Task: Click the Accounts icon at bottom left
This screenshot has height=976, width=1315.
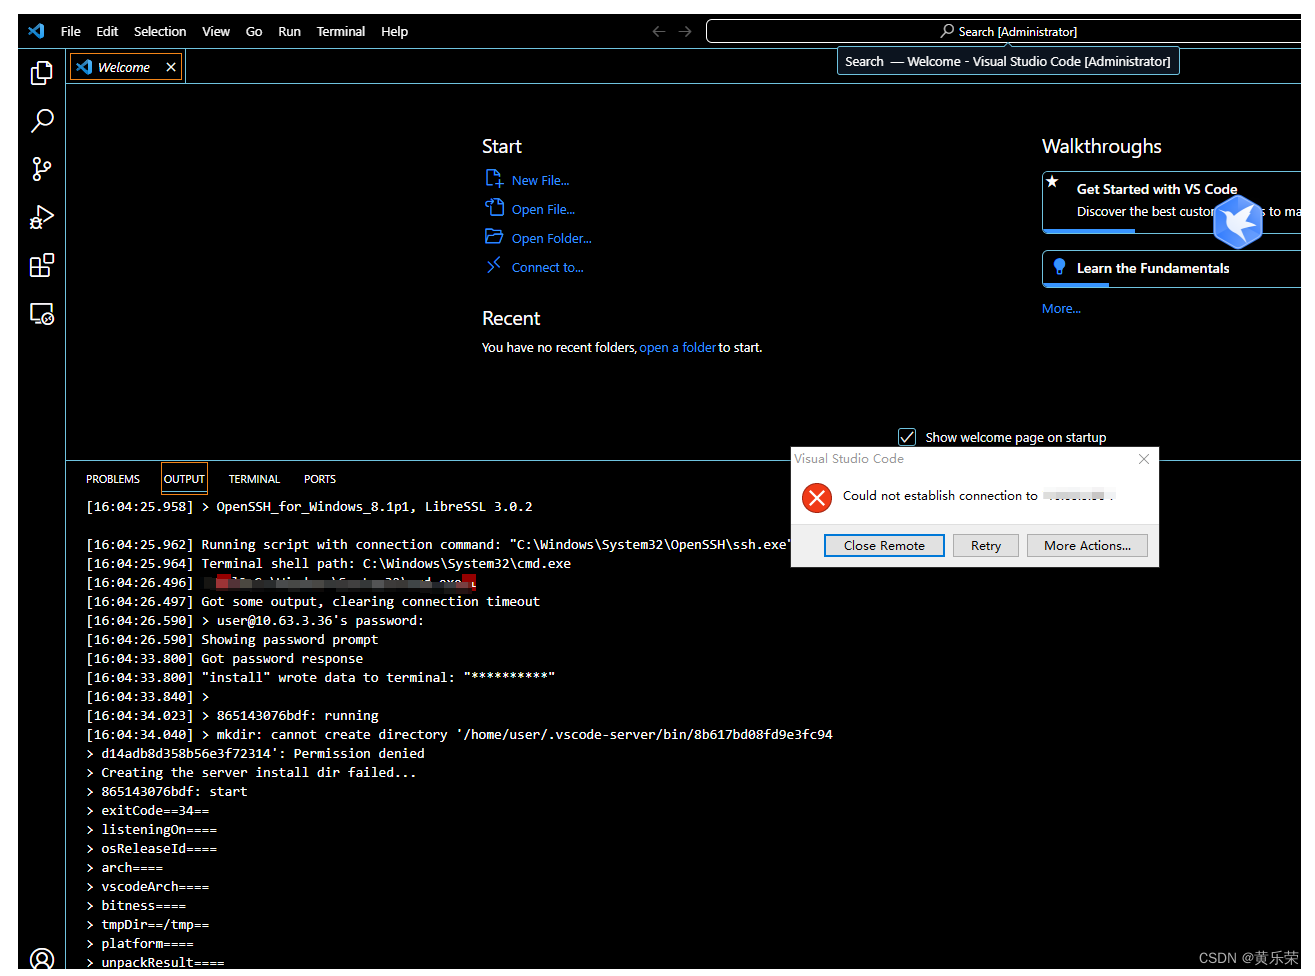Action: coord(41,957)
